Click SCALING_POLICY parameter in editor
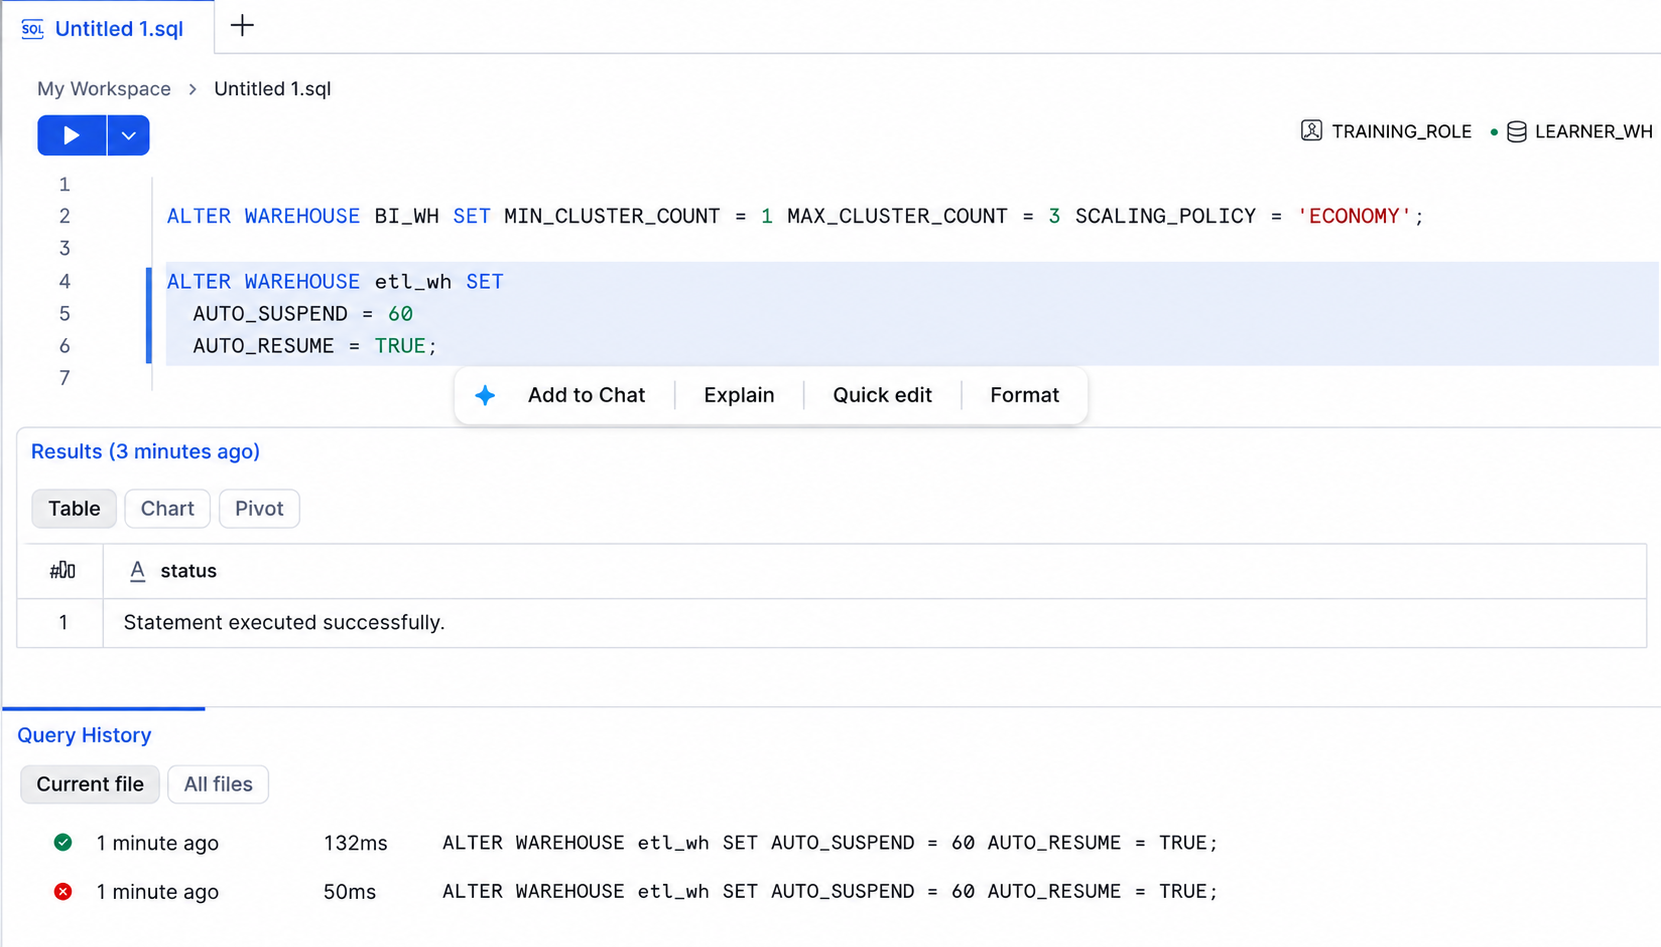The image size is (1661, 947). [1165, 216]
